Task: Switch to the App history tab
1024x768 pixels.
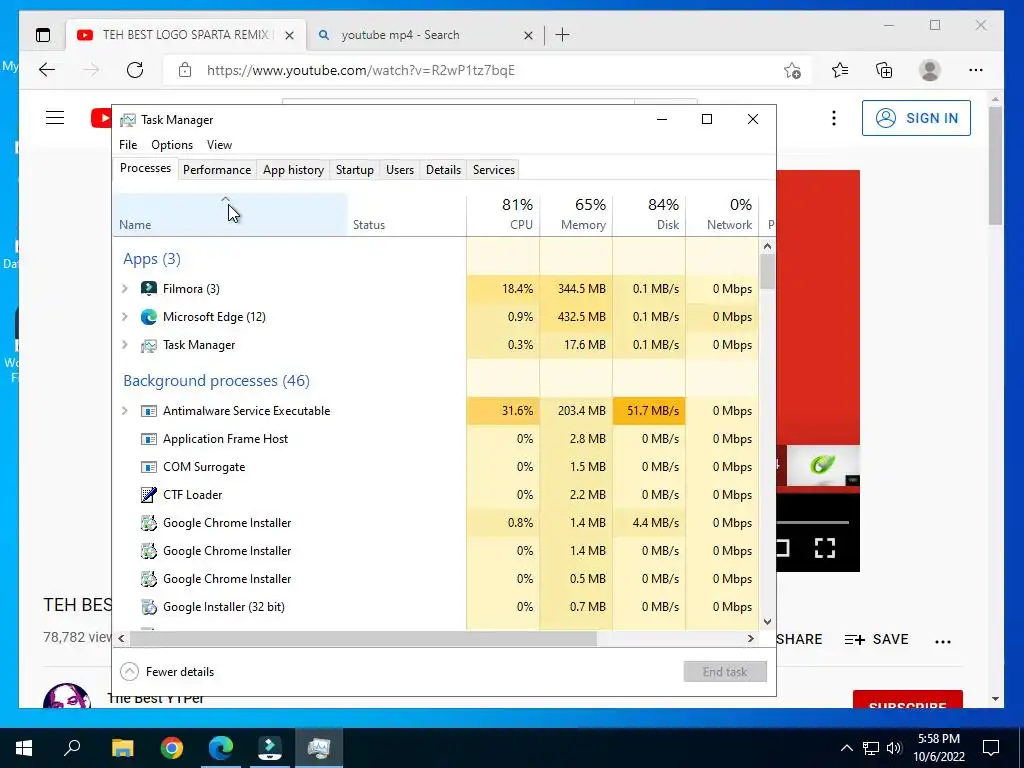Action: [293, 170]
